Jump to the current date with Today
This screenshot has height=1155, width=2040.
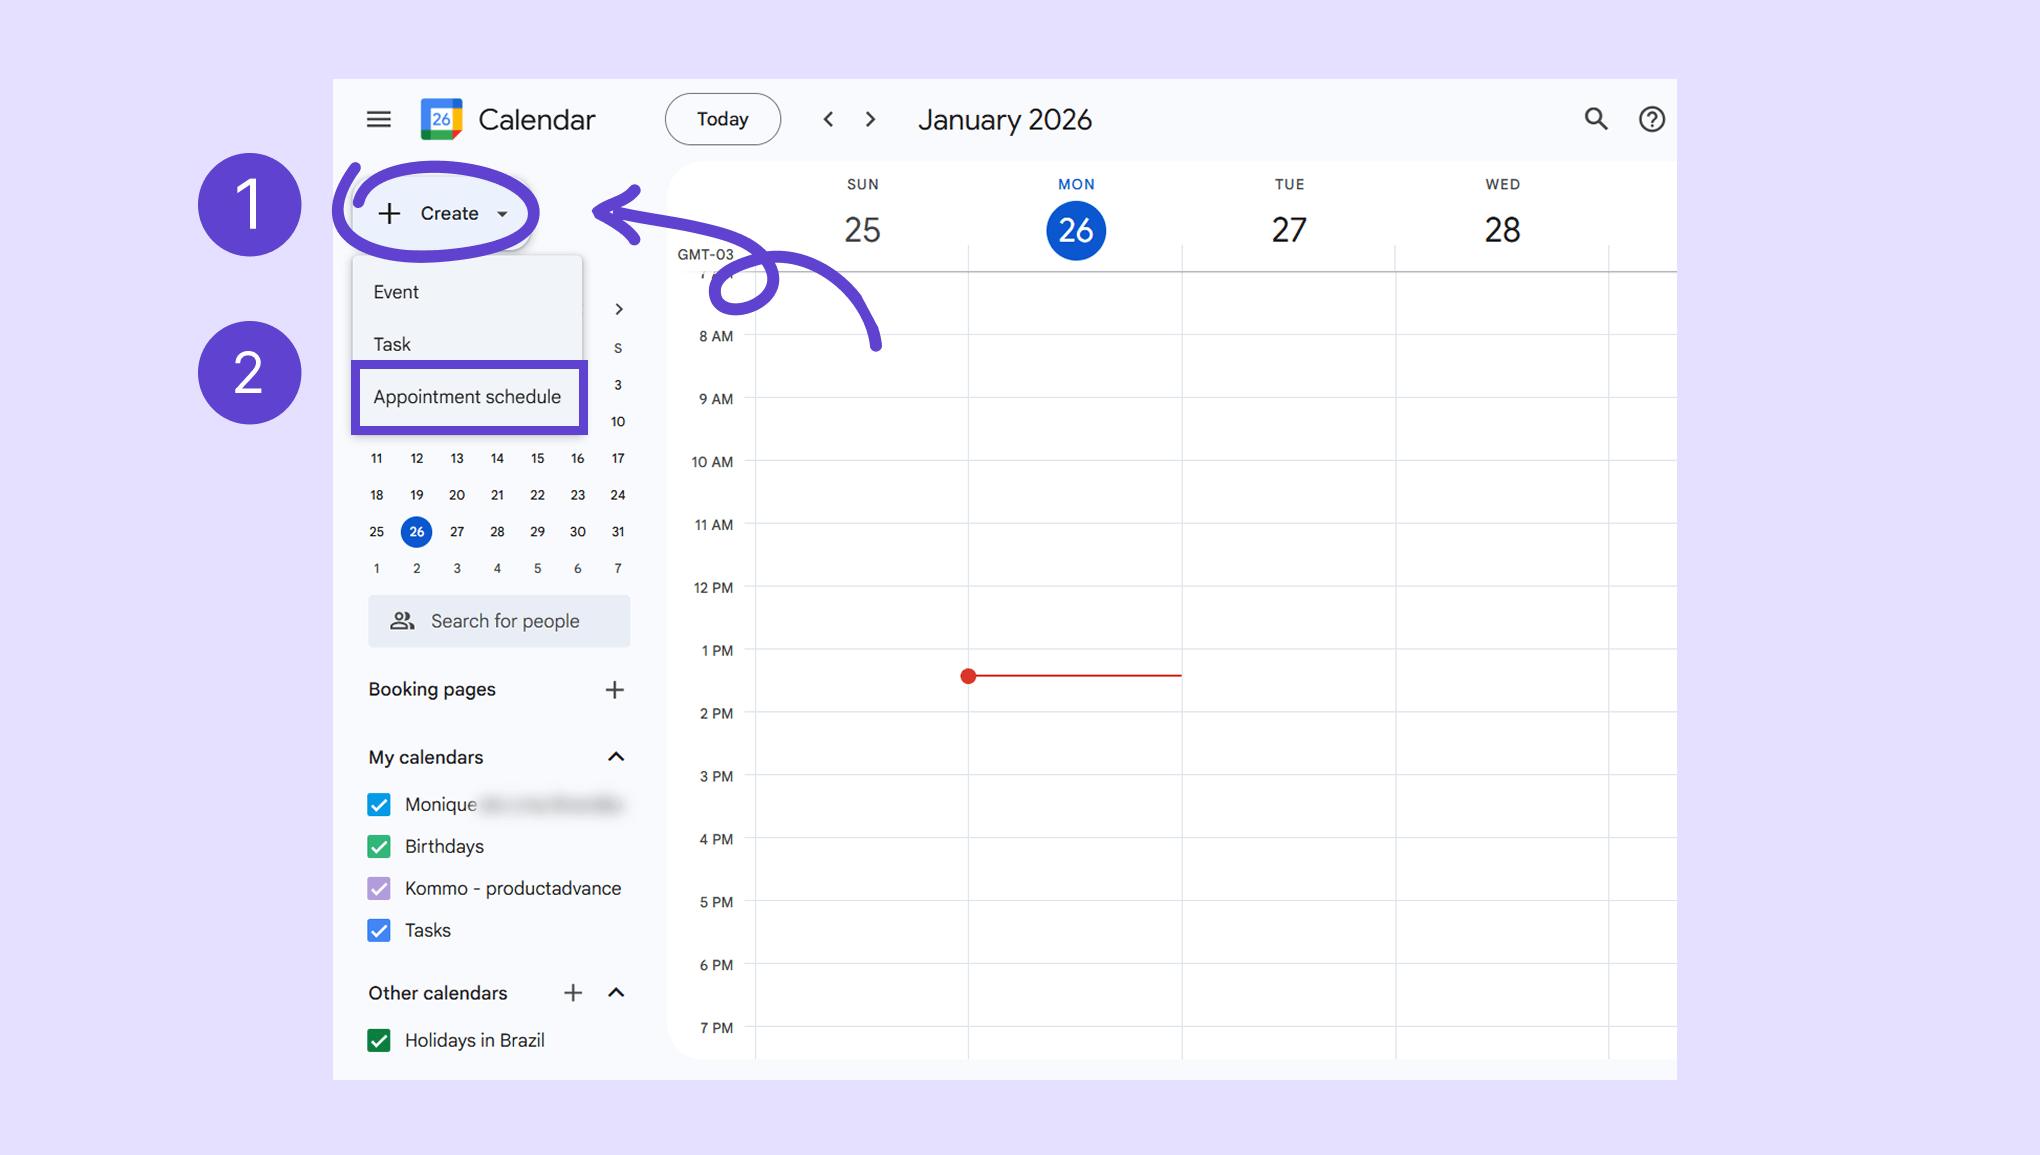[x=722, y=119]
